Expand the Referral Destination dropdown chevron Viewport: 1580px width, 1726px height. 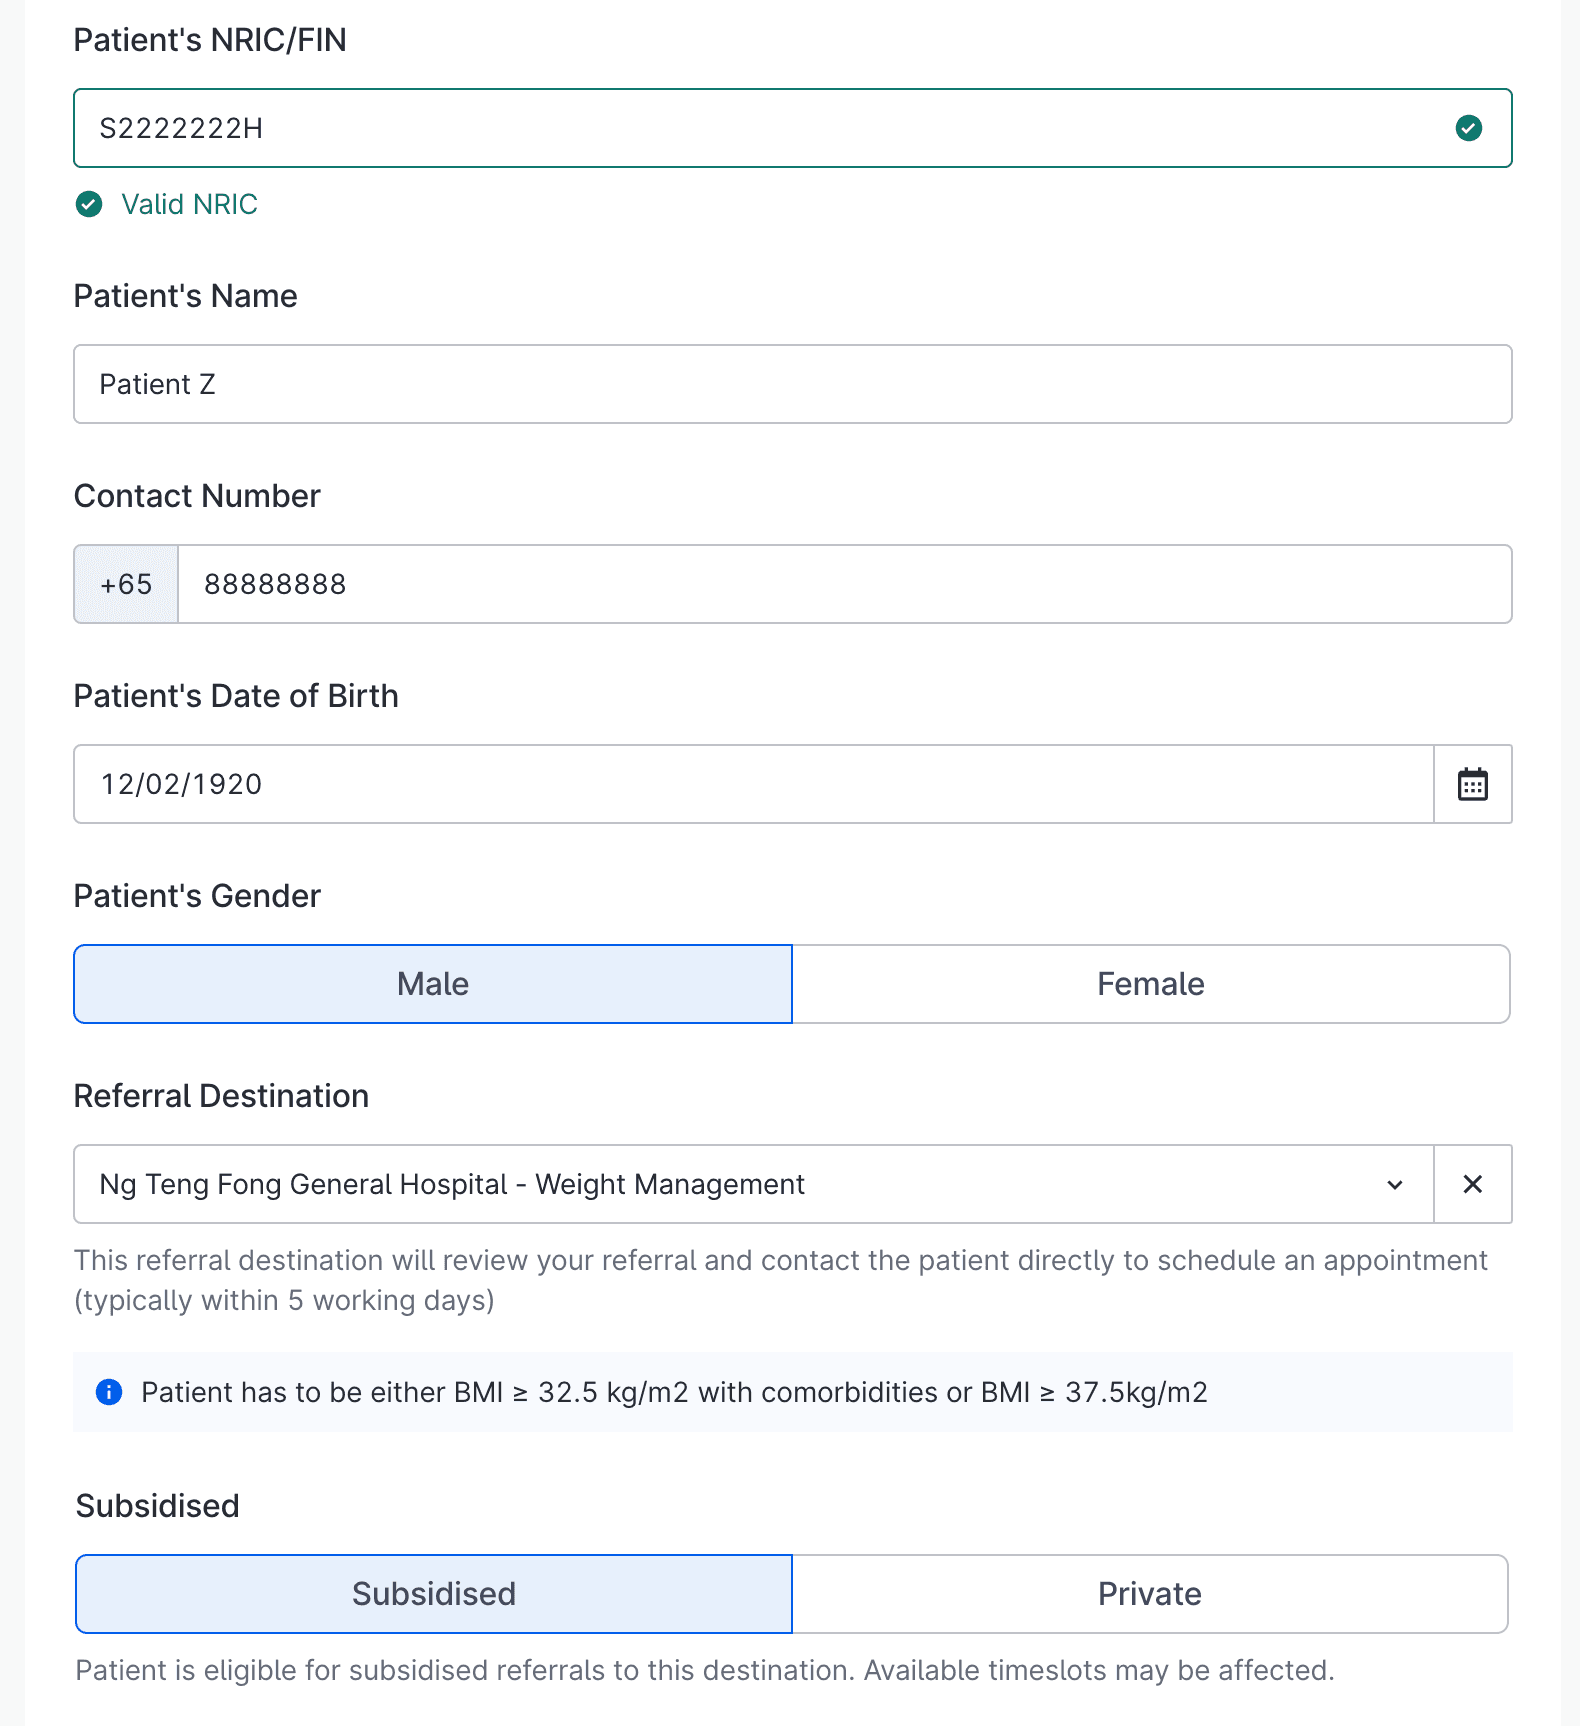[x=1395, y=1185]
